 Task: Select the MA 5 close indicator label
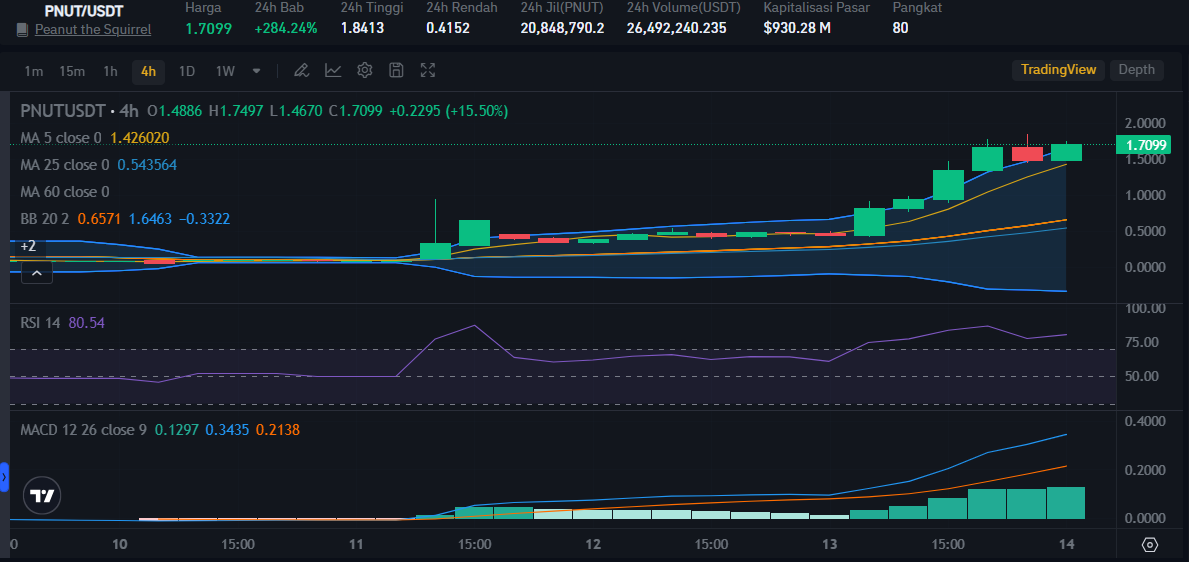point(61,138)
